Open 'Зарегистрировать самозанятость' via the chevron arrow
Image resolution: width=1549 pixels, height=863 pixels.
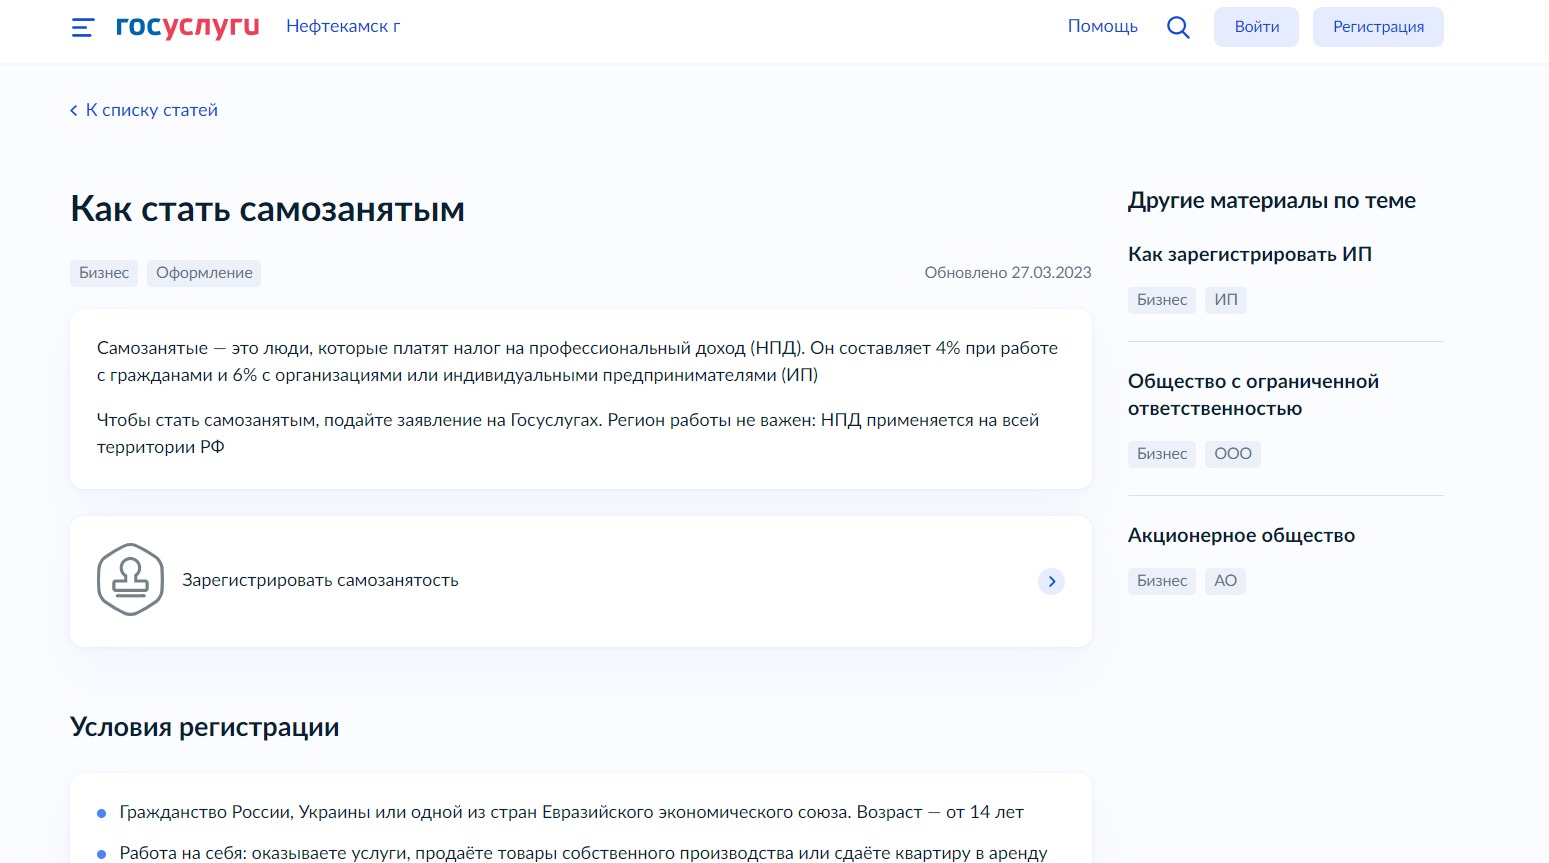[x=1051, y=581]
